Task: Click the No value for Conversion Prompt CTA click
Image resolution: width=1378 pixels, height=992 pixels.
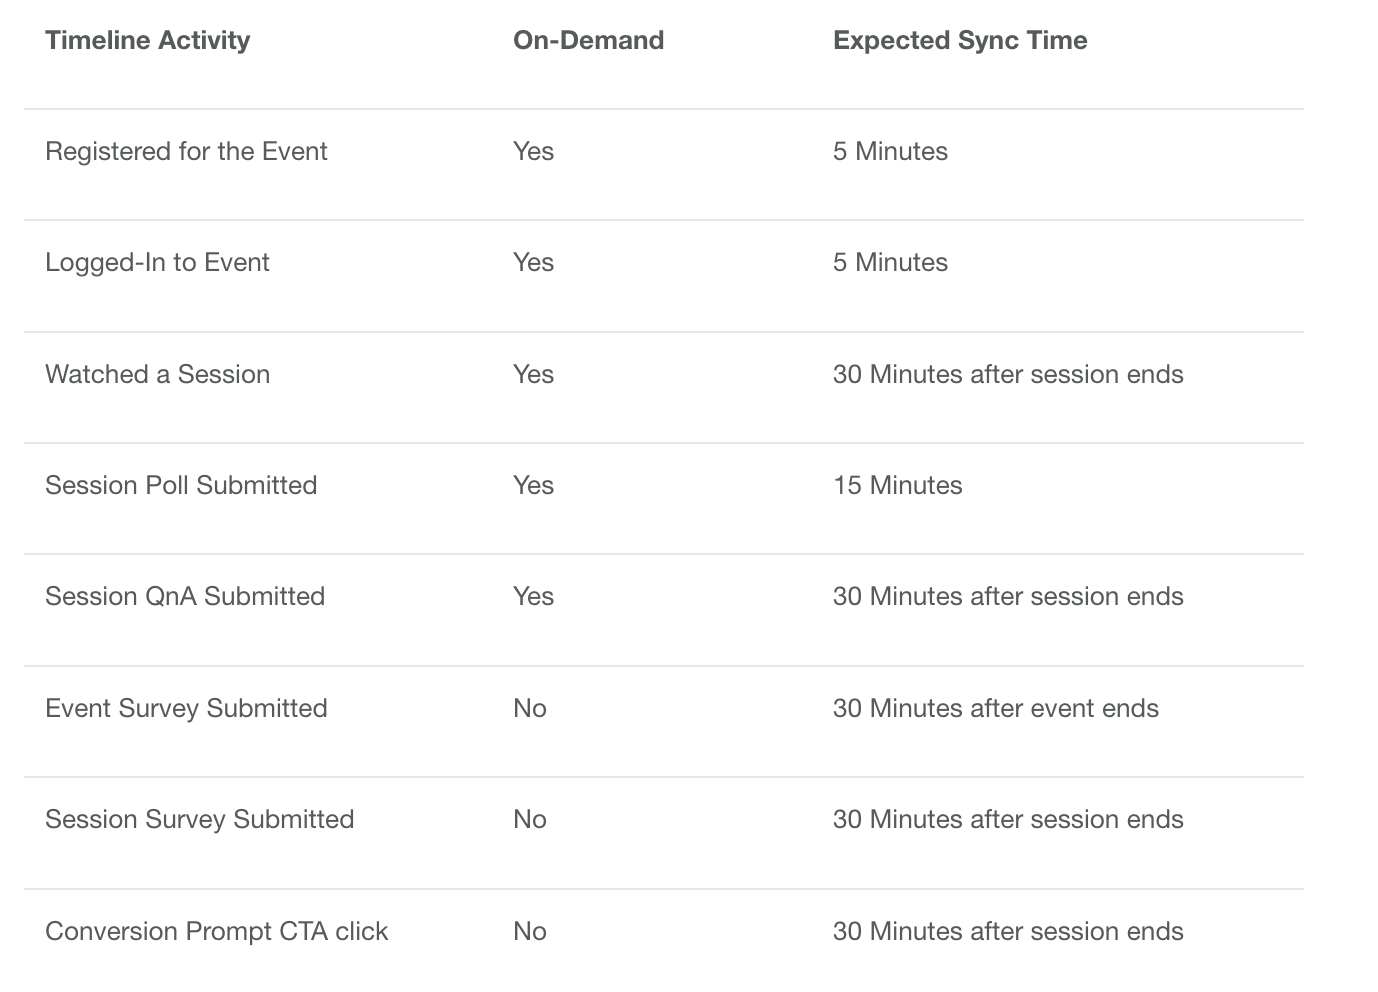Action: click(x=529, y=931)
